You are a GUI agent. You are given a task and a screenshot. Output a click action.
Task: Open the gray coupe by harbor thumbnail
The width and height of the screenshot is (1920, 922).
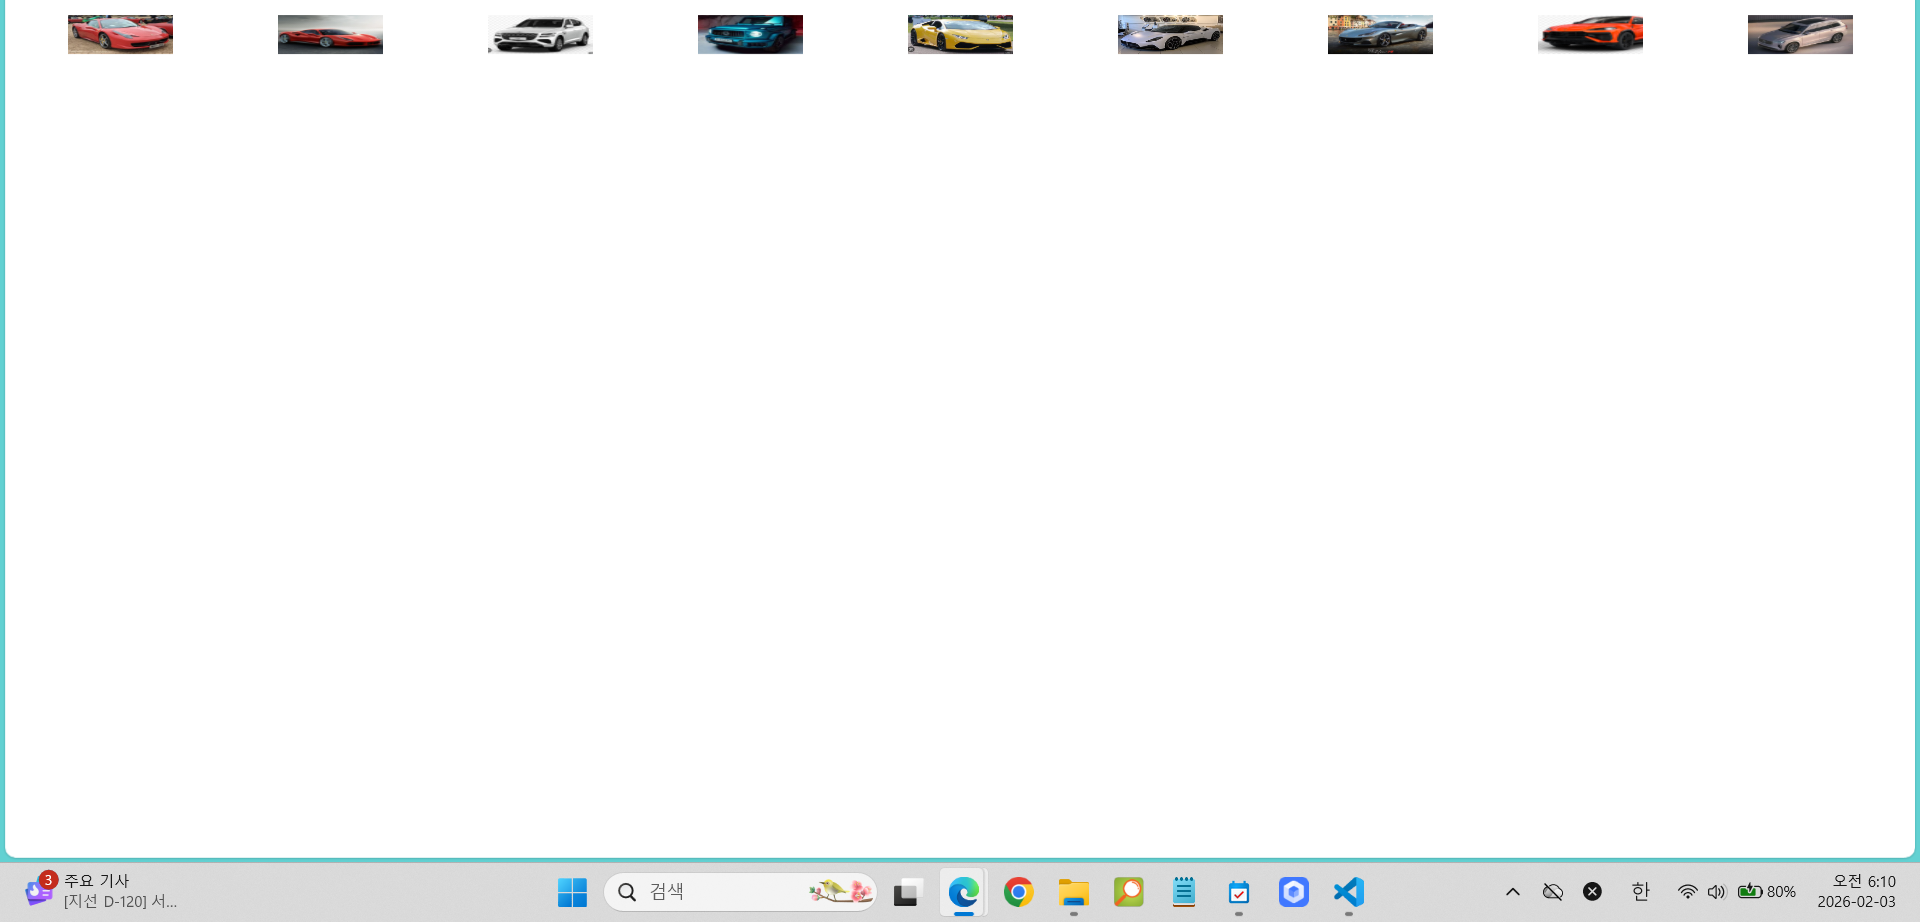click(1380, 35)
